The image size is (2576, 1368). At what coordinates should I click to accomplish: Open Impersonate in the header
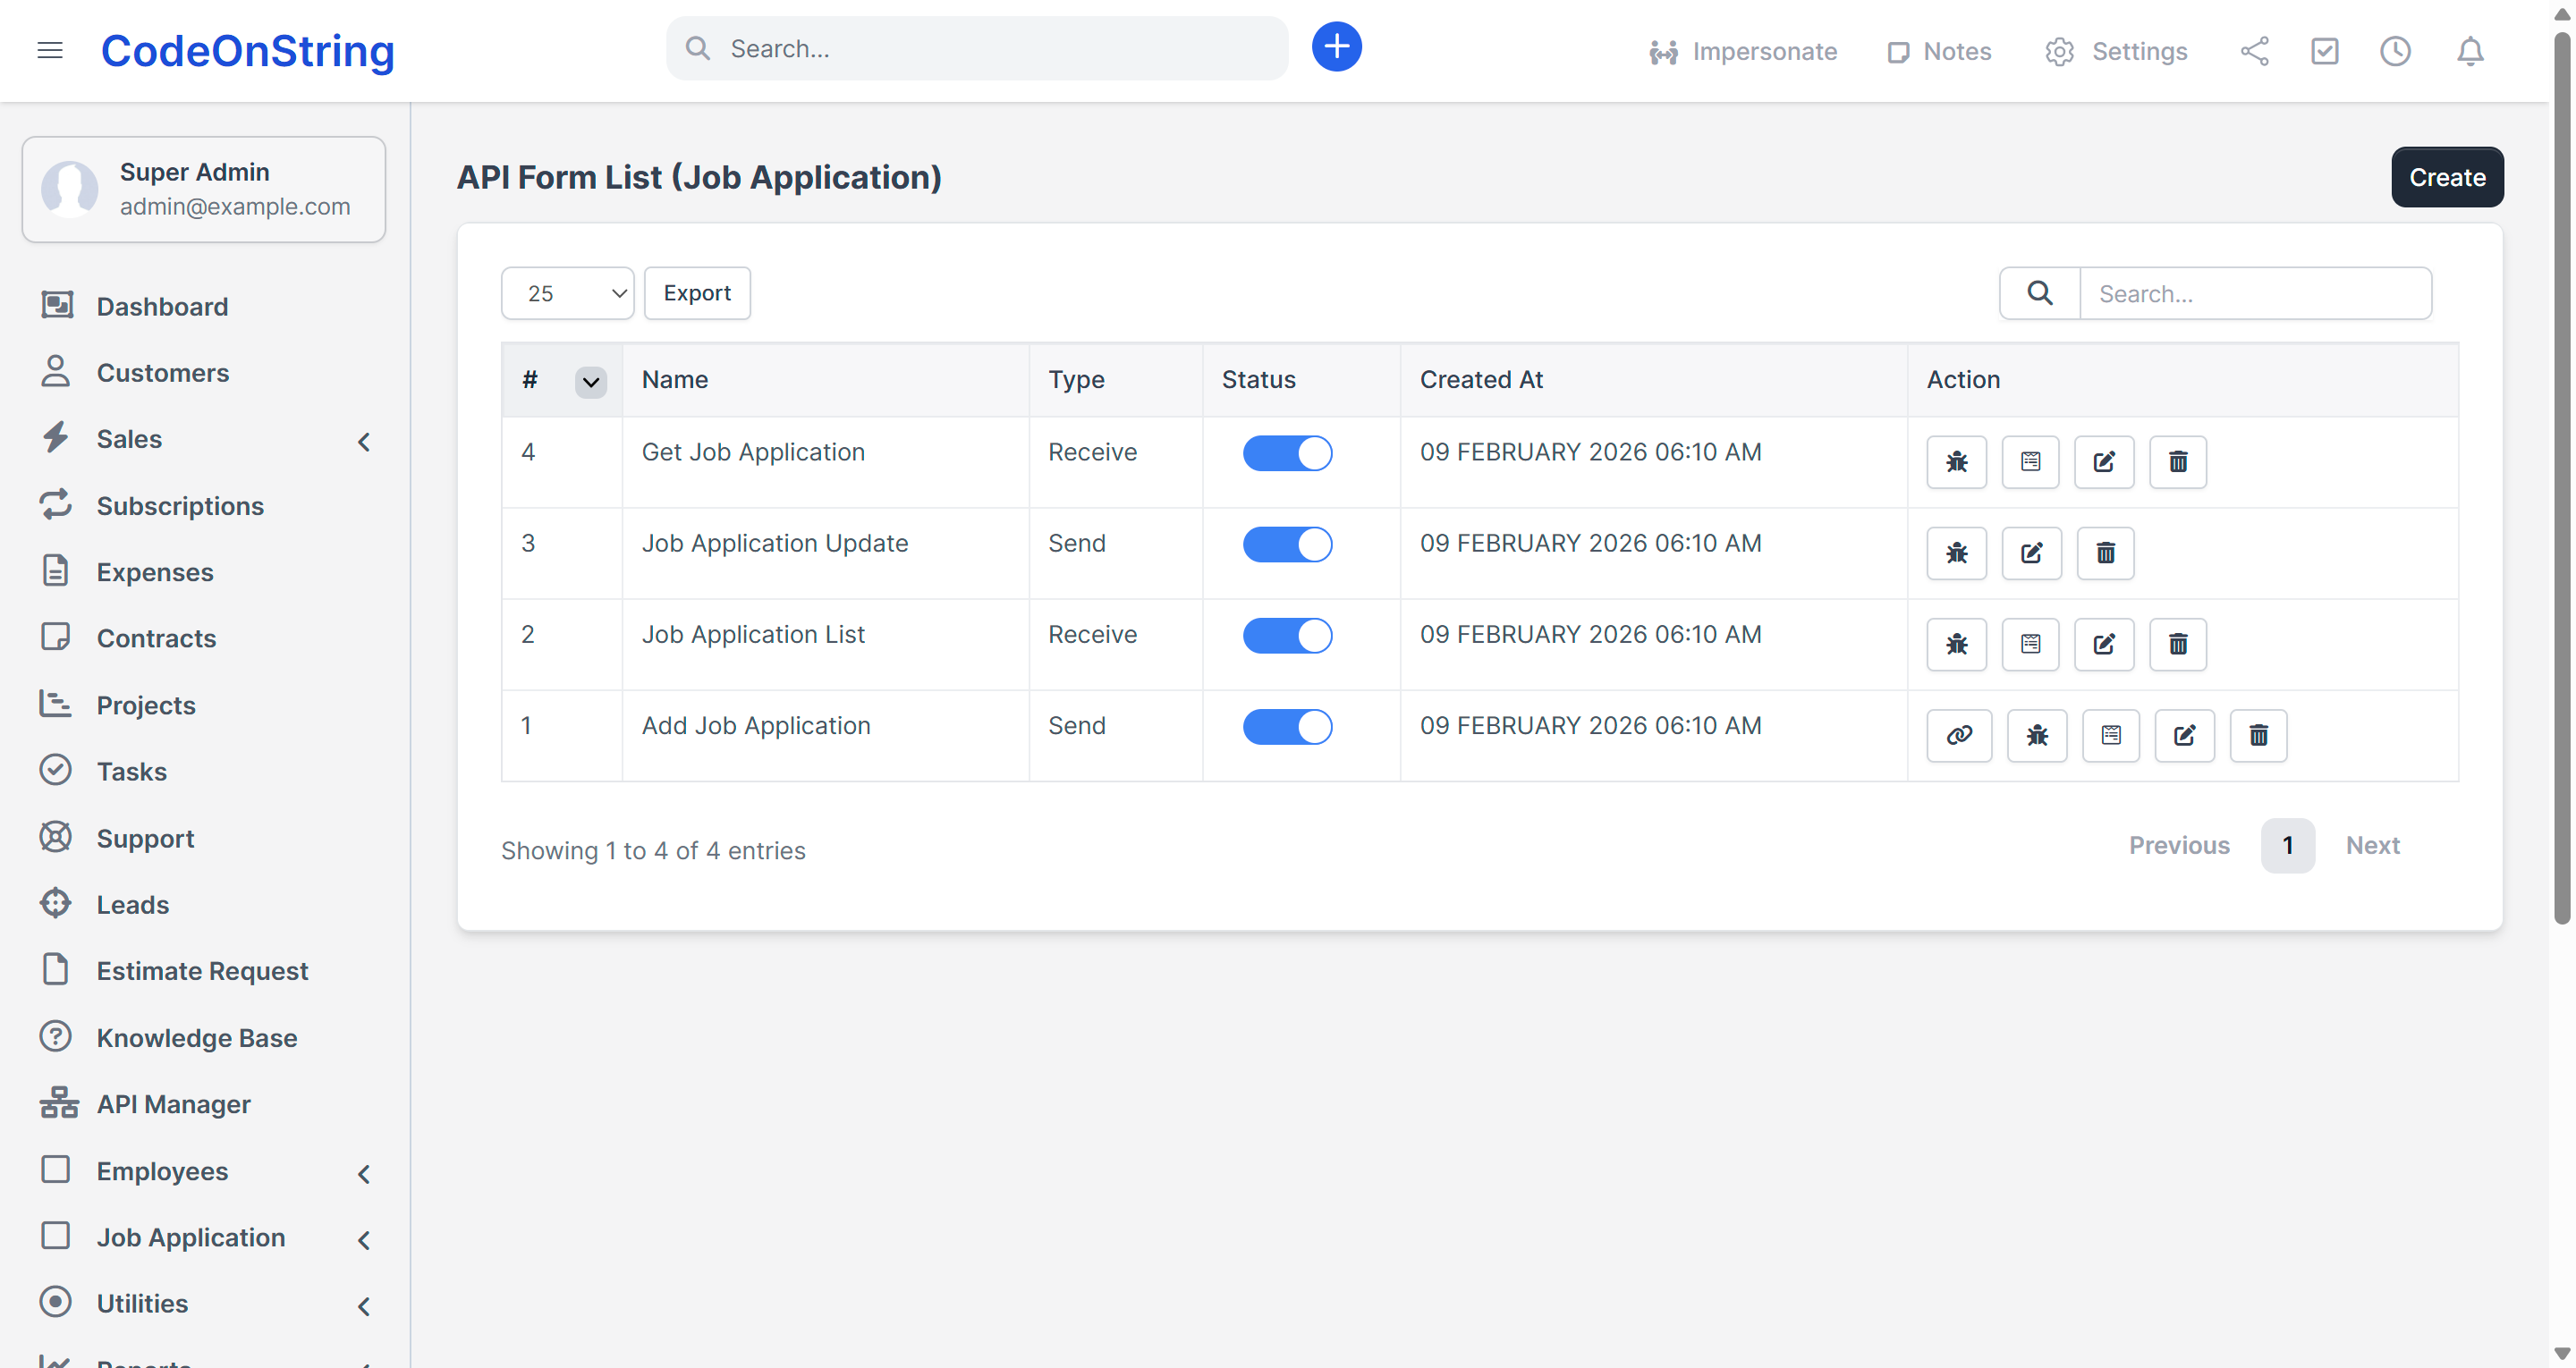pyautogui.click(x=1743, y=51)
